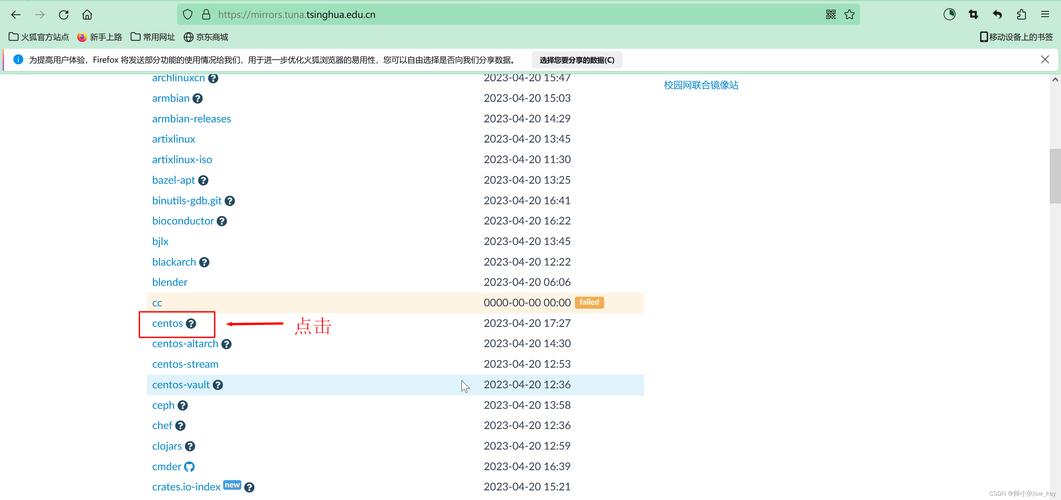Open the Firefox home page

click(87, 15)
